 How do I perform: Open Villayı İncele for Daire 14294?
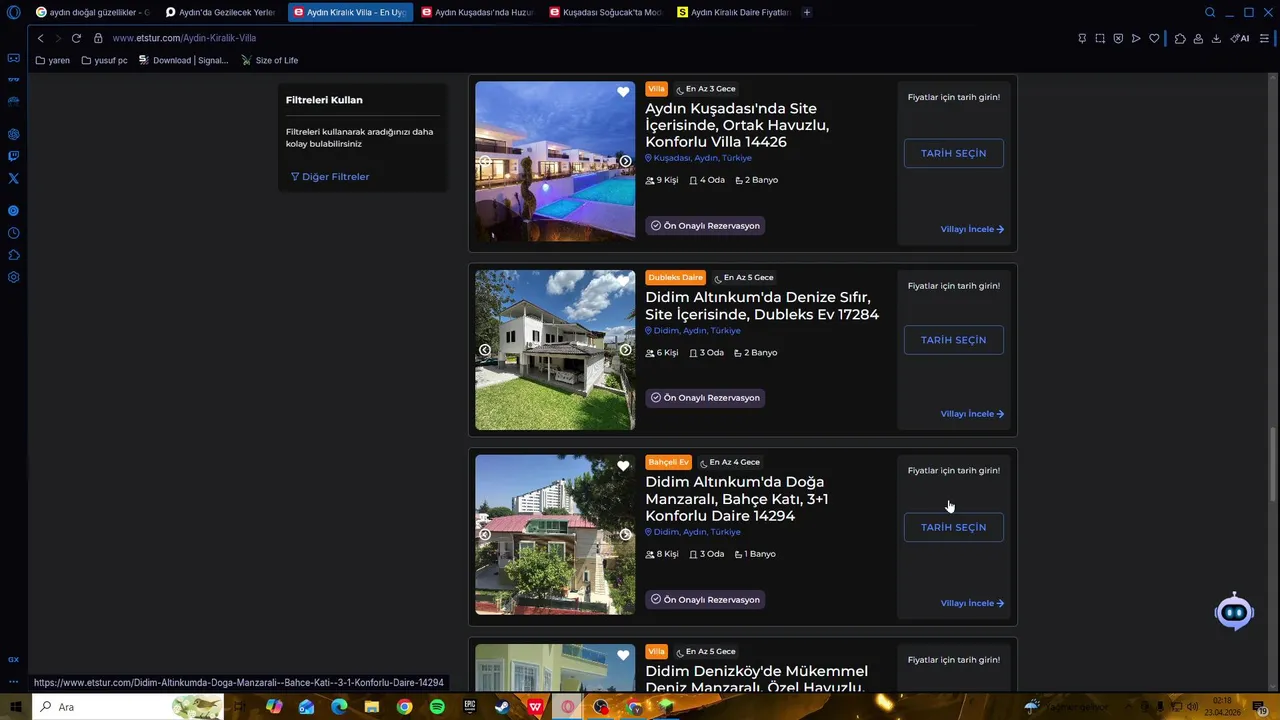[972, 603]
